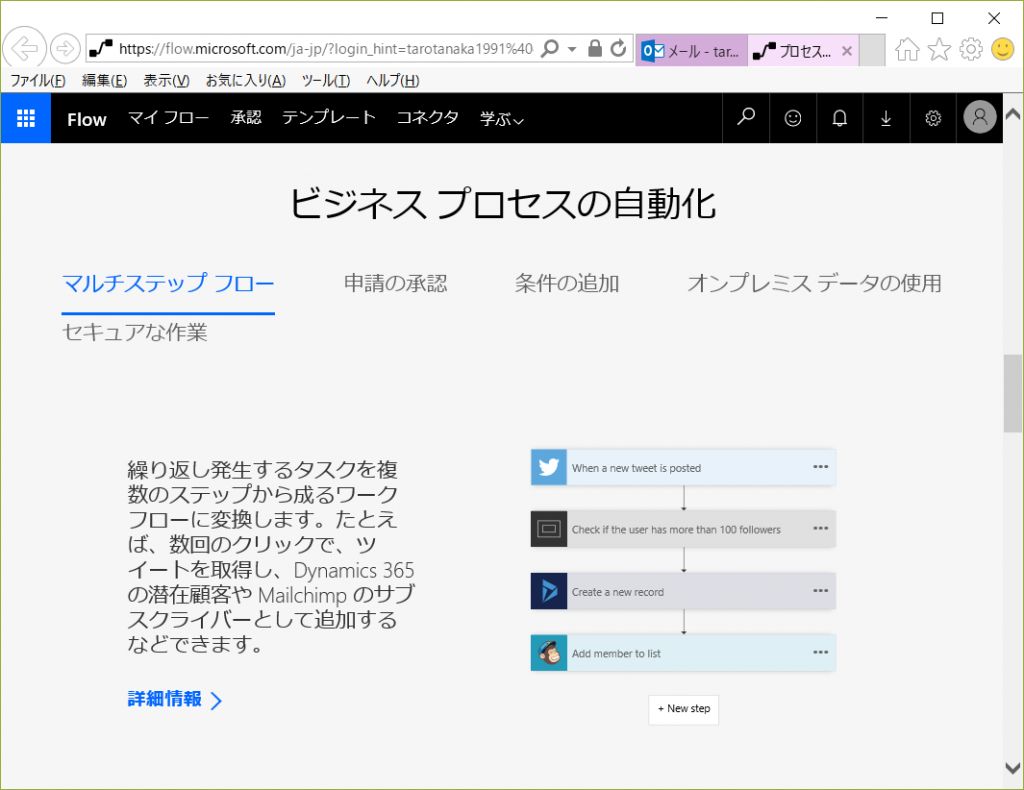The width and height of the screenshot is (1024, 790).
Task: Click 'Add member to list' step text
Action: pyautogui.click(x=616, y=654)
